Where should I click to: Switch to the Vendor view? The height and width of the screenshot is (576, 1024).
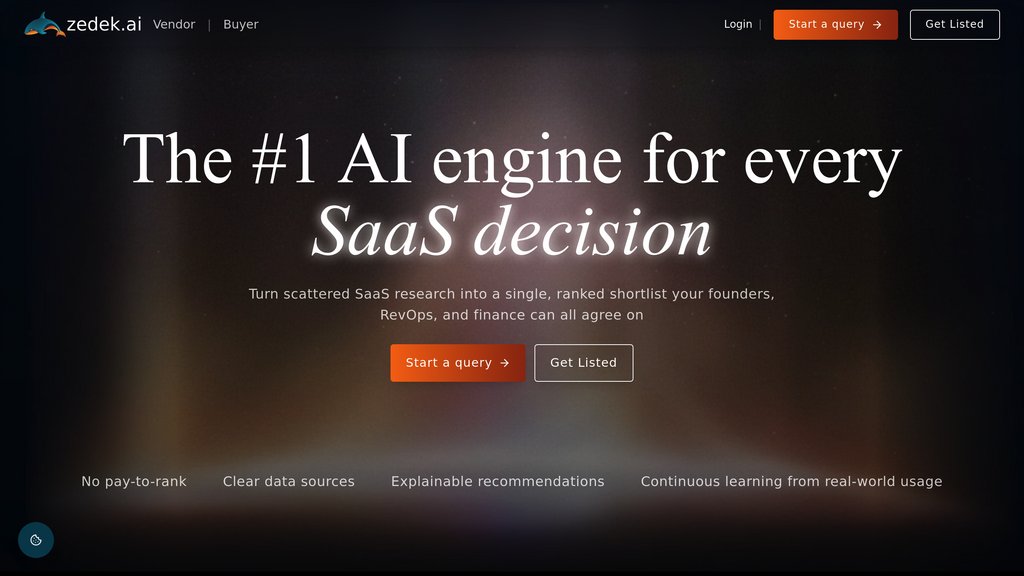click(x=174, y=24)
